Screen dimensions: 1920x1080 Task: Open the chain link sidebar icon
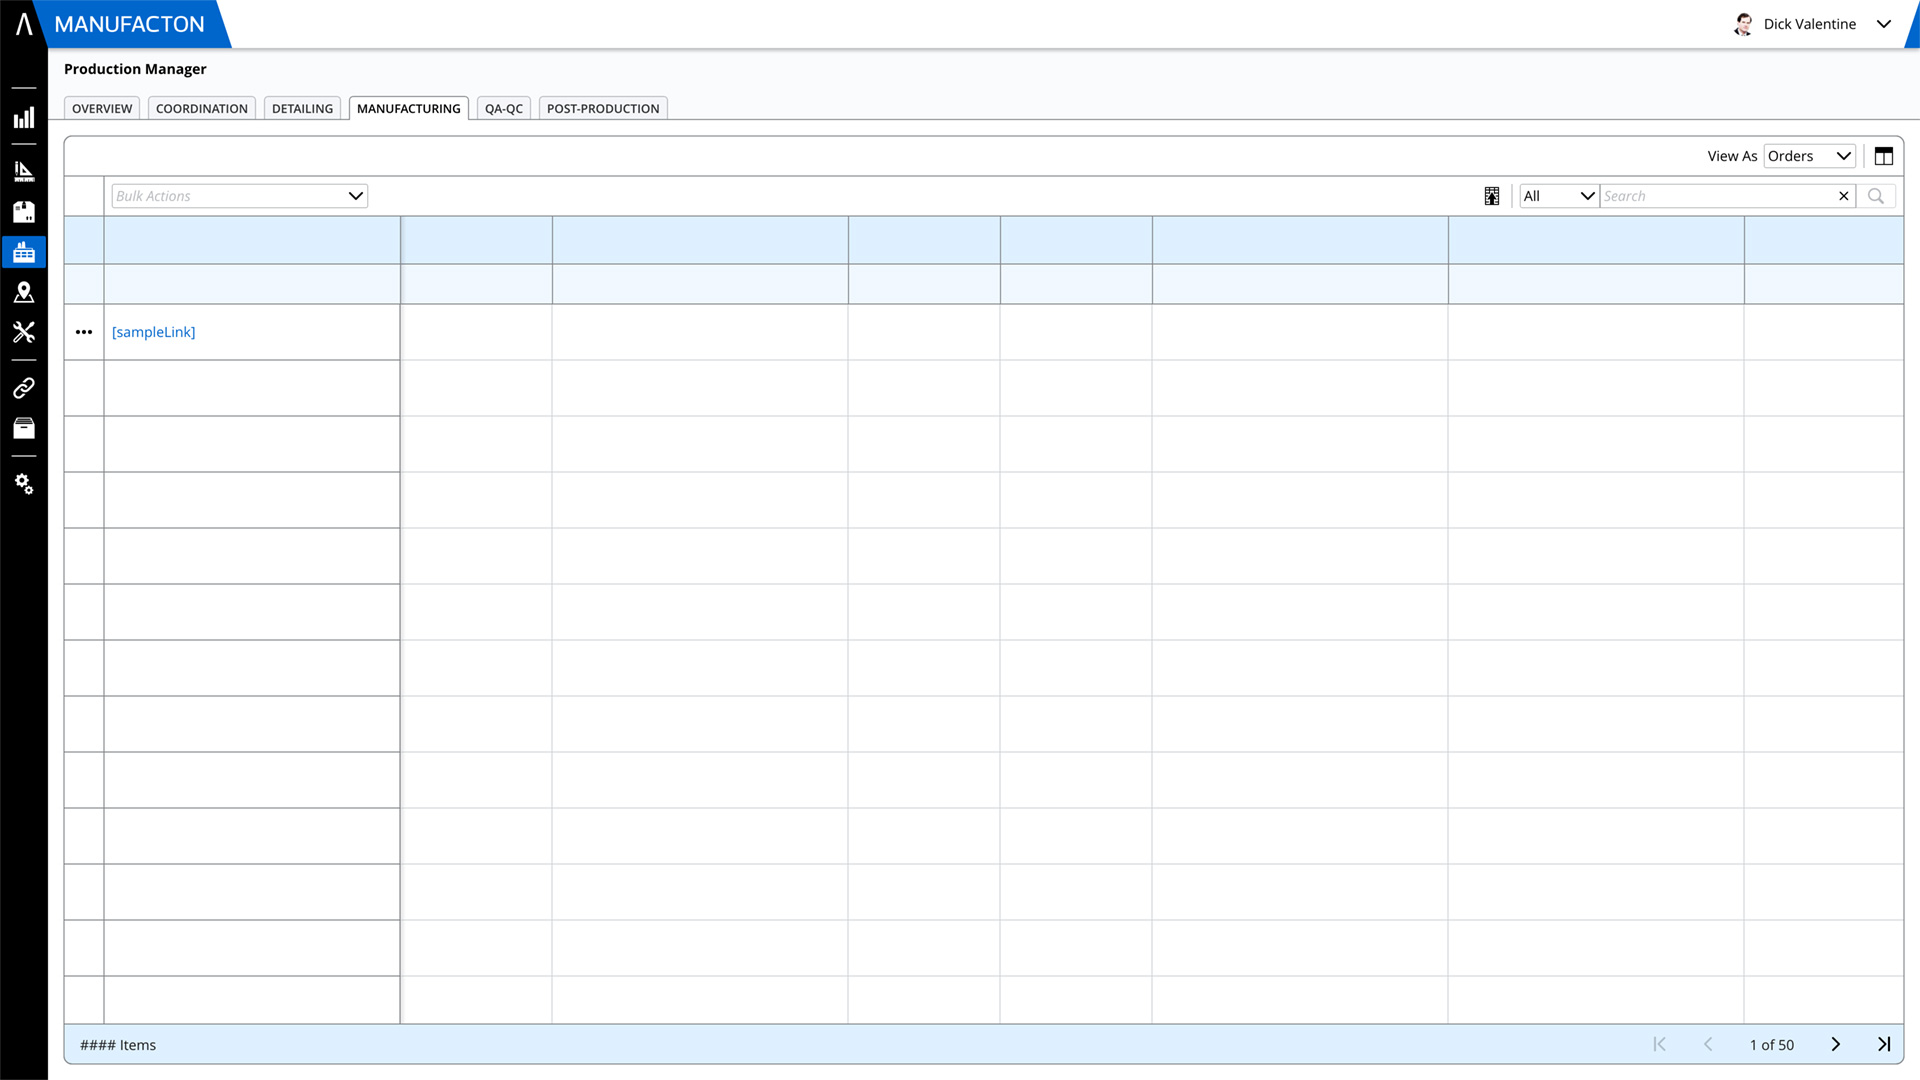pyautogui.click(x=24, y=388)
